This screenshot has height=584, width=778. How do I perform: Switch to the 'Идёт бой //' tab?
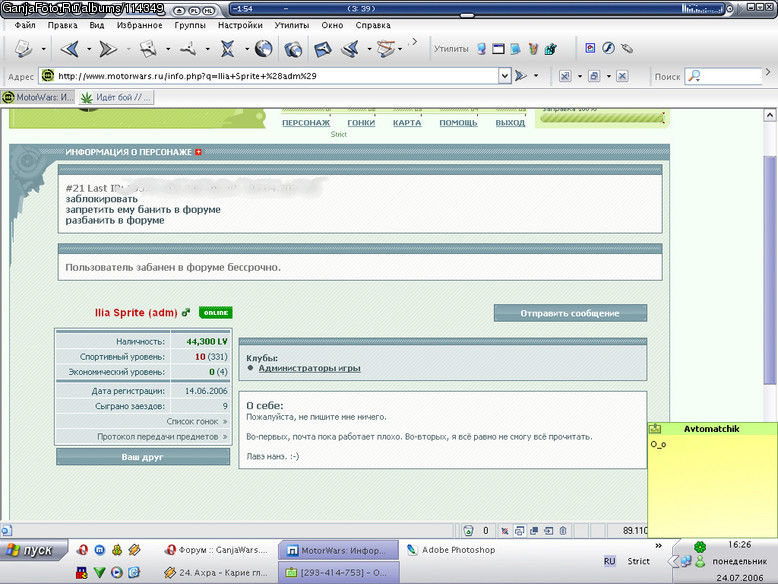point(116,97)
